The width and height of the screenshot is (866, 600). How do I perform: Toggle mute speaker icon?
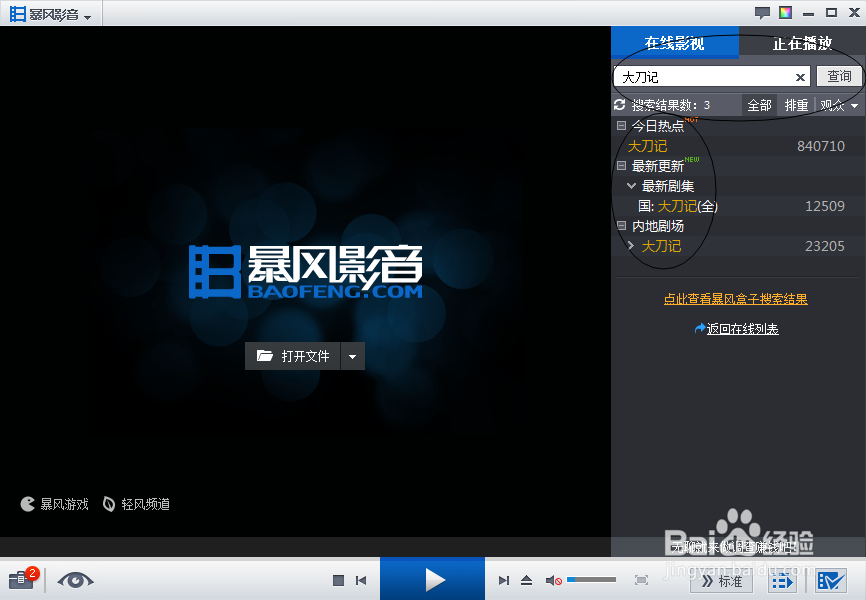553,580
